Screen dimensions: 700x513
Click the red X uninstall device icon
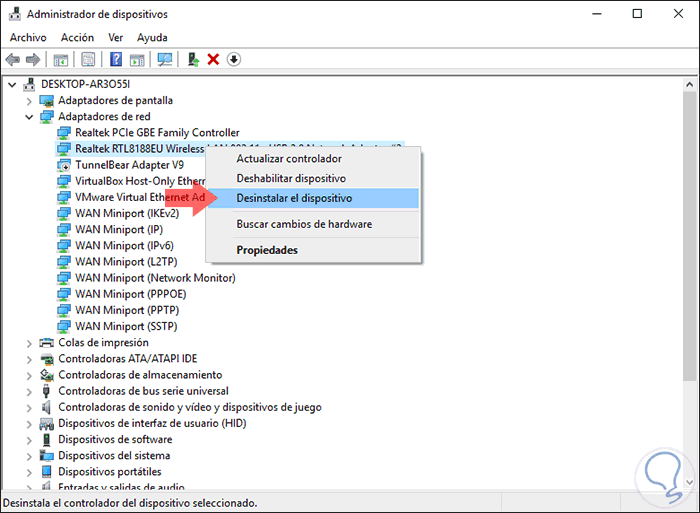[213, 59]
